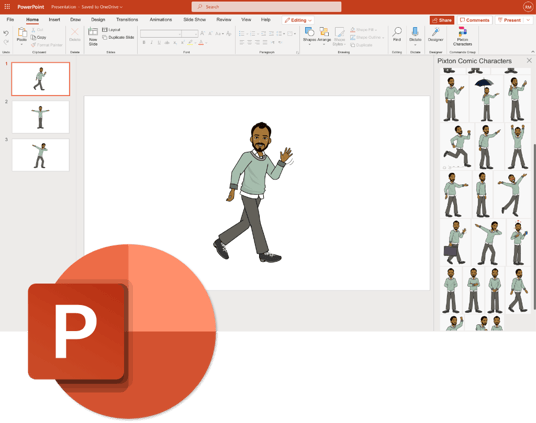Click the Redo arrow icon
Viewport: 536px width, 423px height.
point(6,42)
